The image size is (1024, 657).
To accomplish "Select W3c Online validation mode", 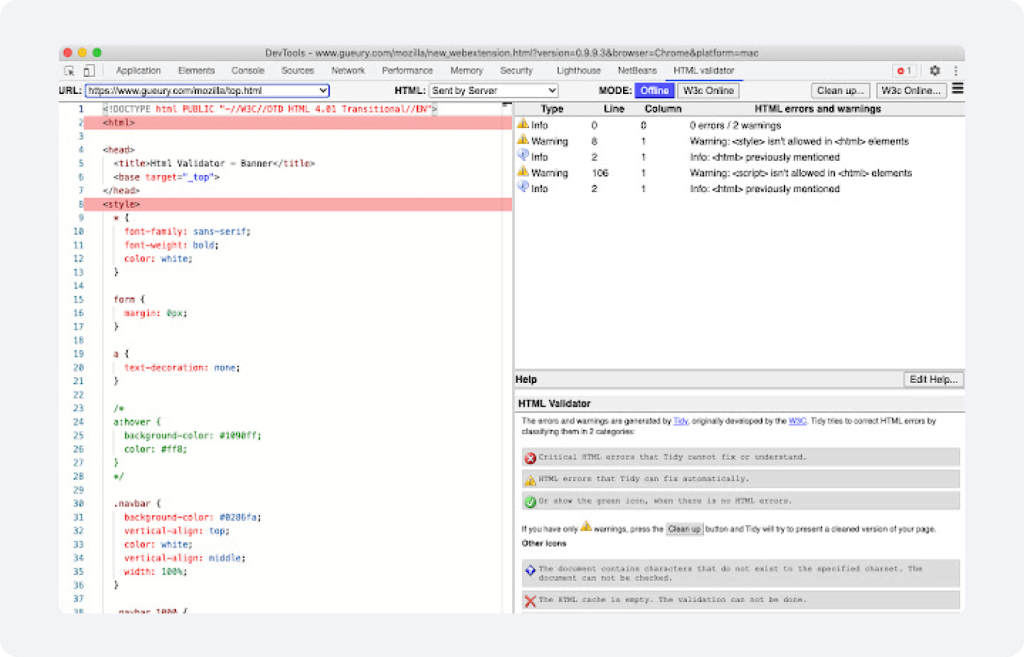I will [x=709, y=91].
